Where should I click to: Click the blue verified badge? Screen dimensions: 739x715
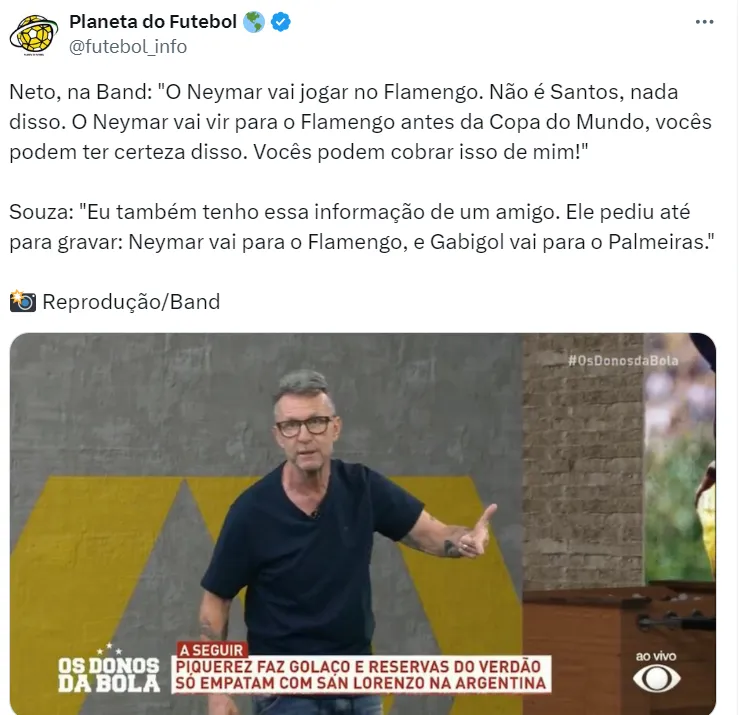280,22
